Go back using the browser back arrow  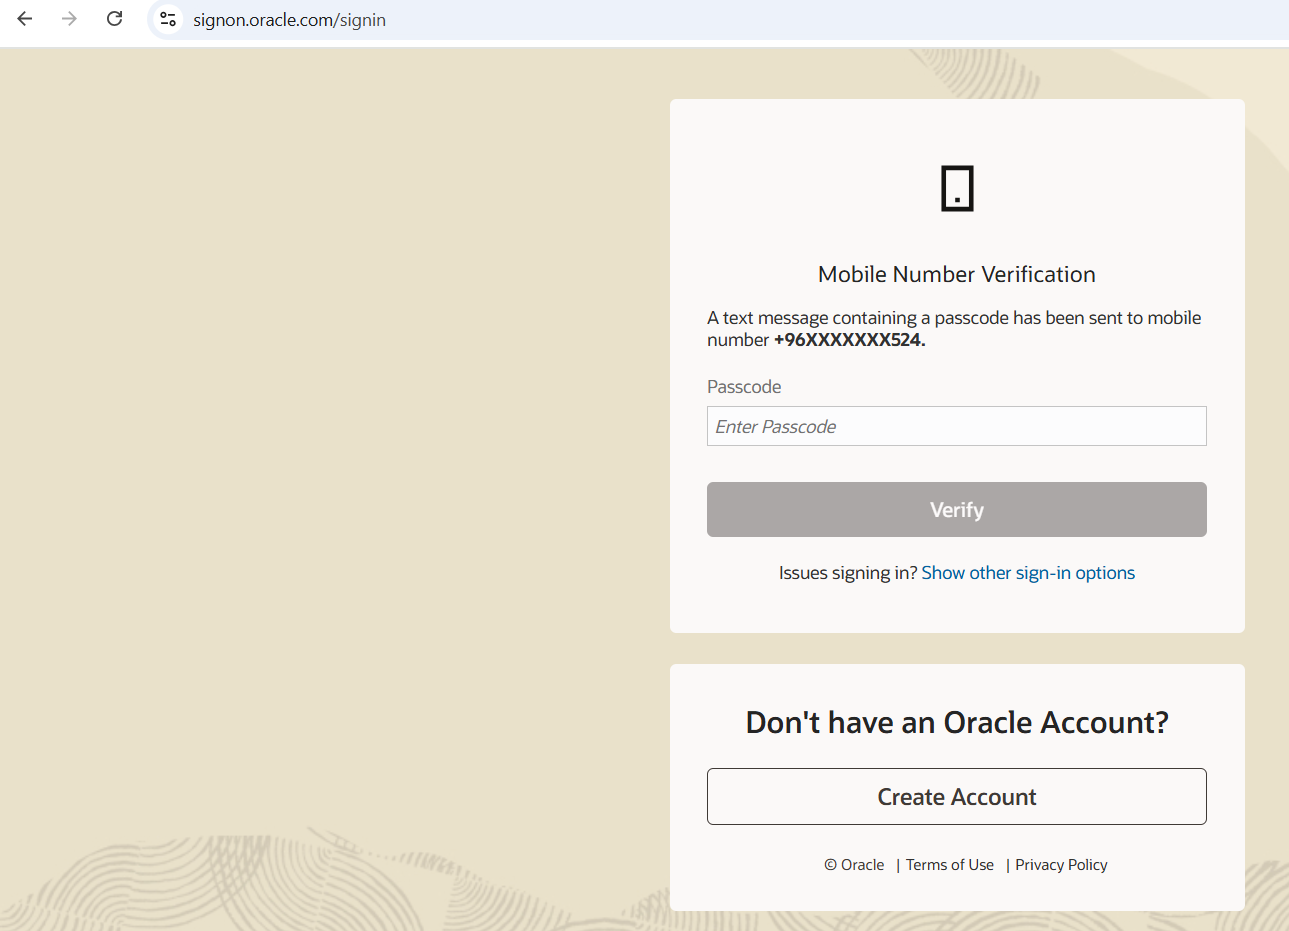point(25,19)
